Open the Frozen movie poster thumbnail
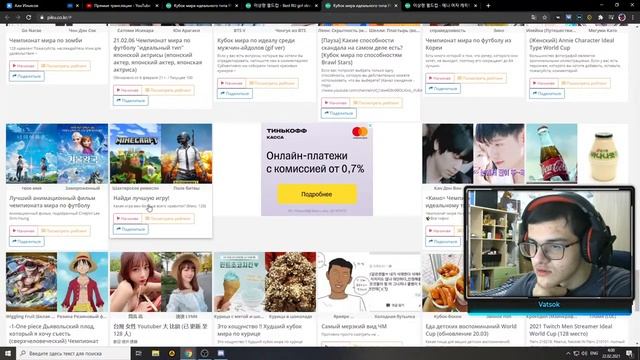The height and width of the screenshot is (360, 640). (82, 153)
